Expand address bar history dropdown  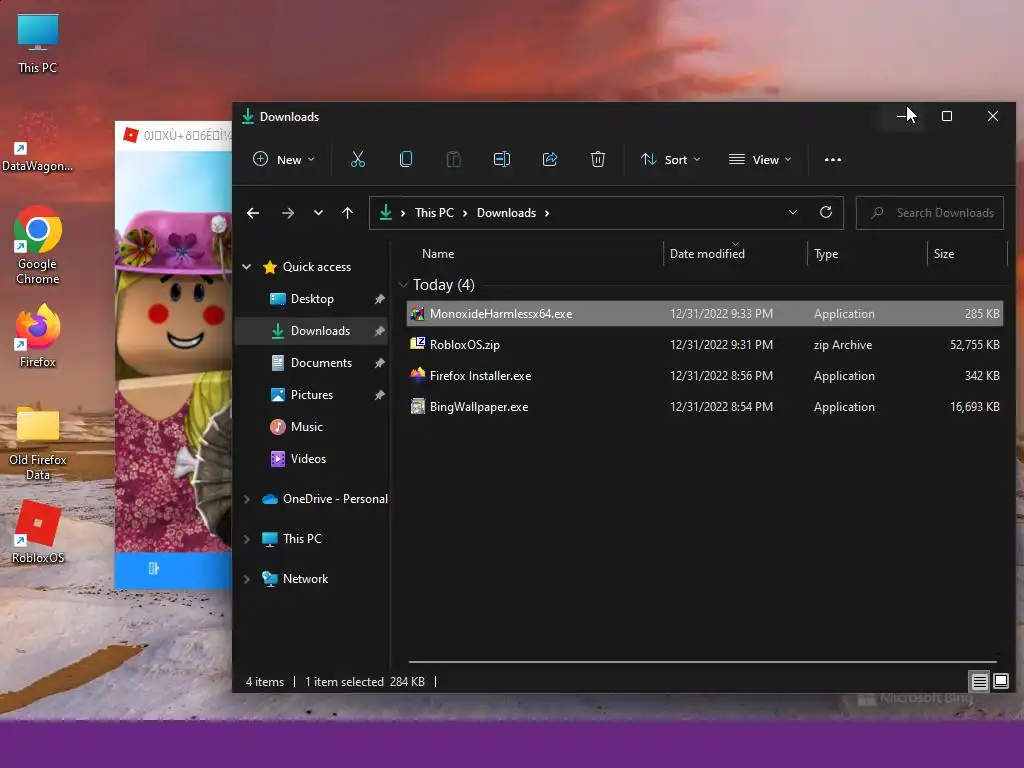[x=793, y=212]
